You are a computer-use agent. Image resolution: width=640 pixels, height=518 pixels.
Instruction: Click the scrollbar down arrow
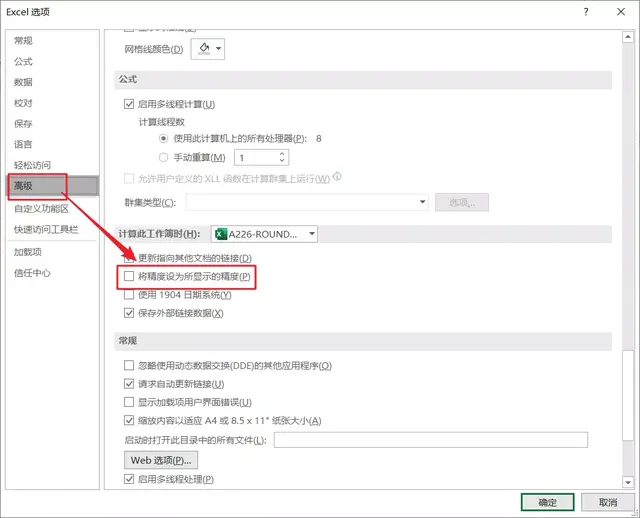[628, 482]
